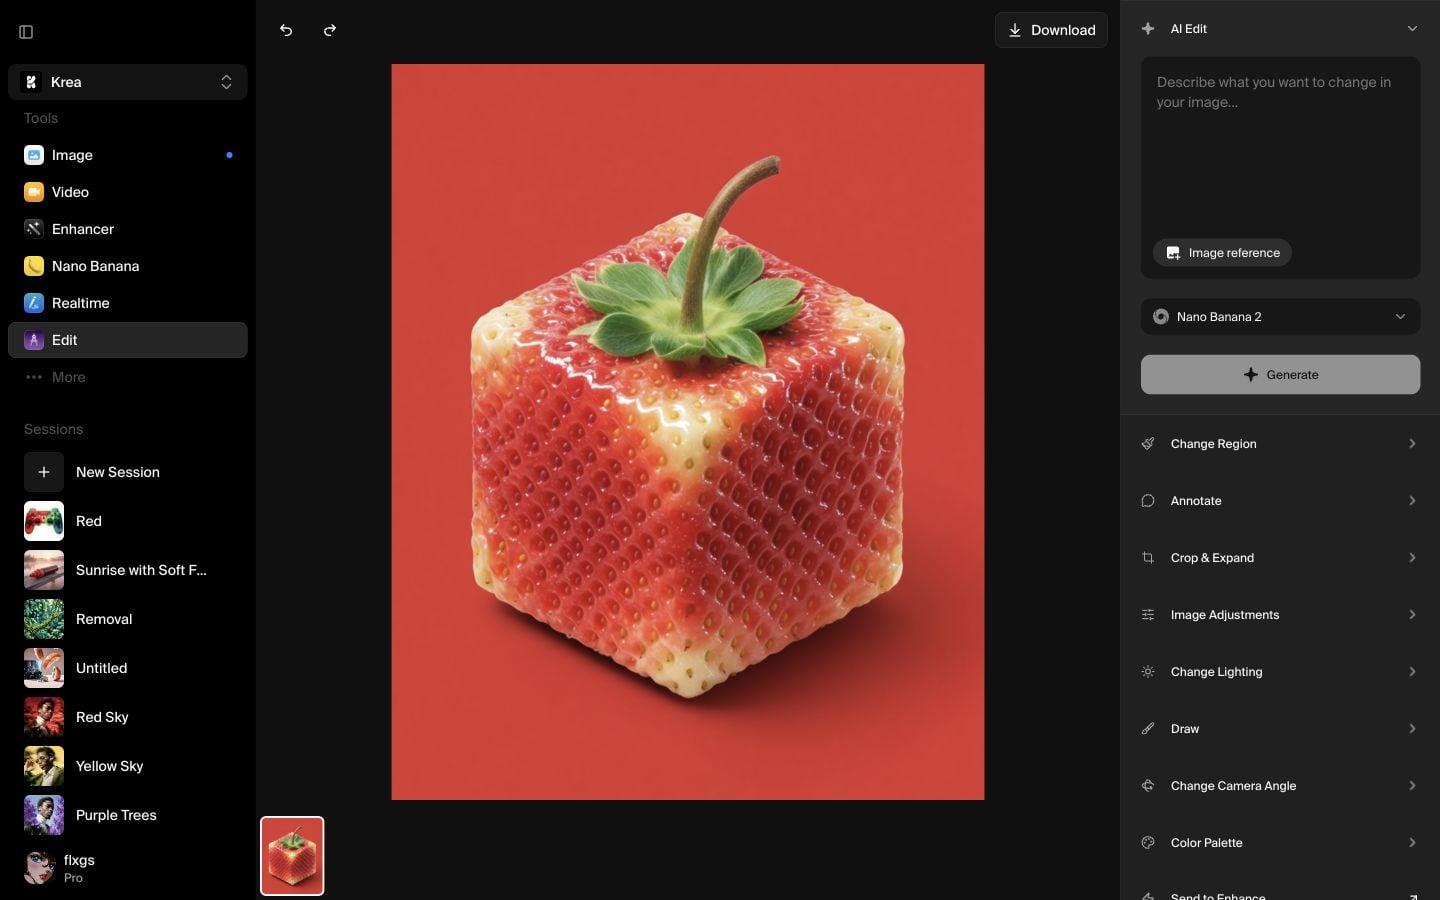
Task: Expand the Color Palette section
Action: click(x=1280, y=843)
